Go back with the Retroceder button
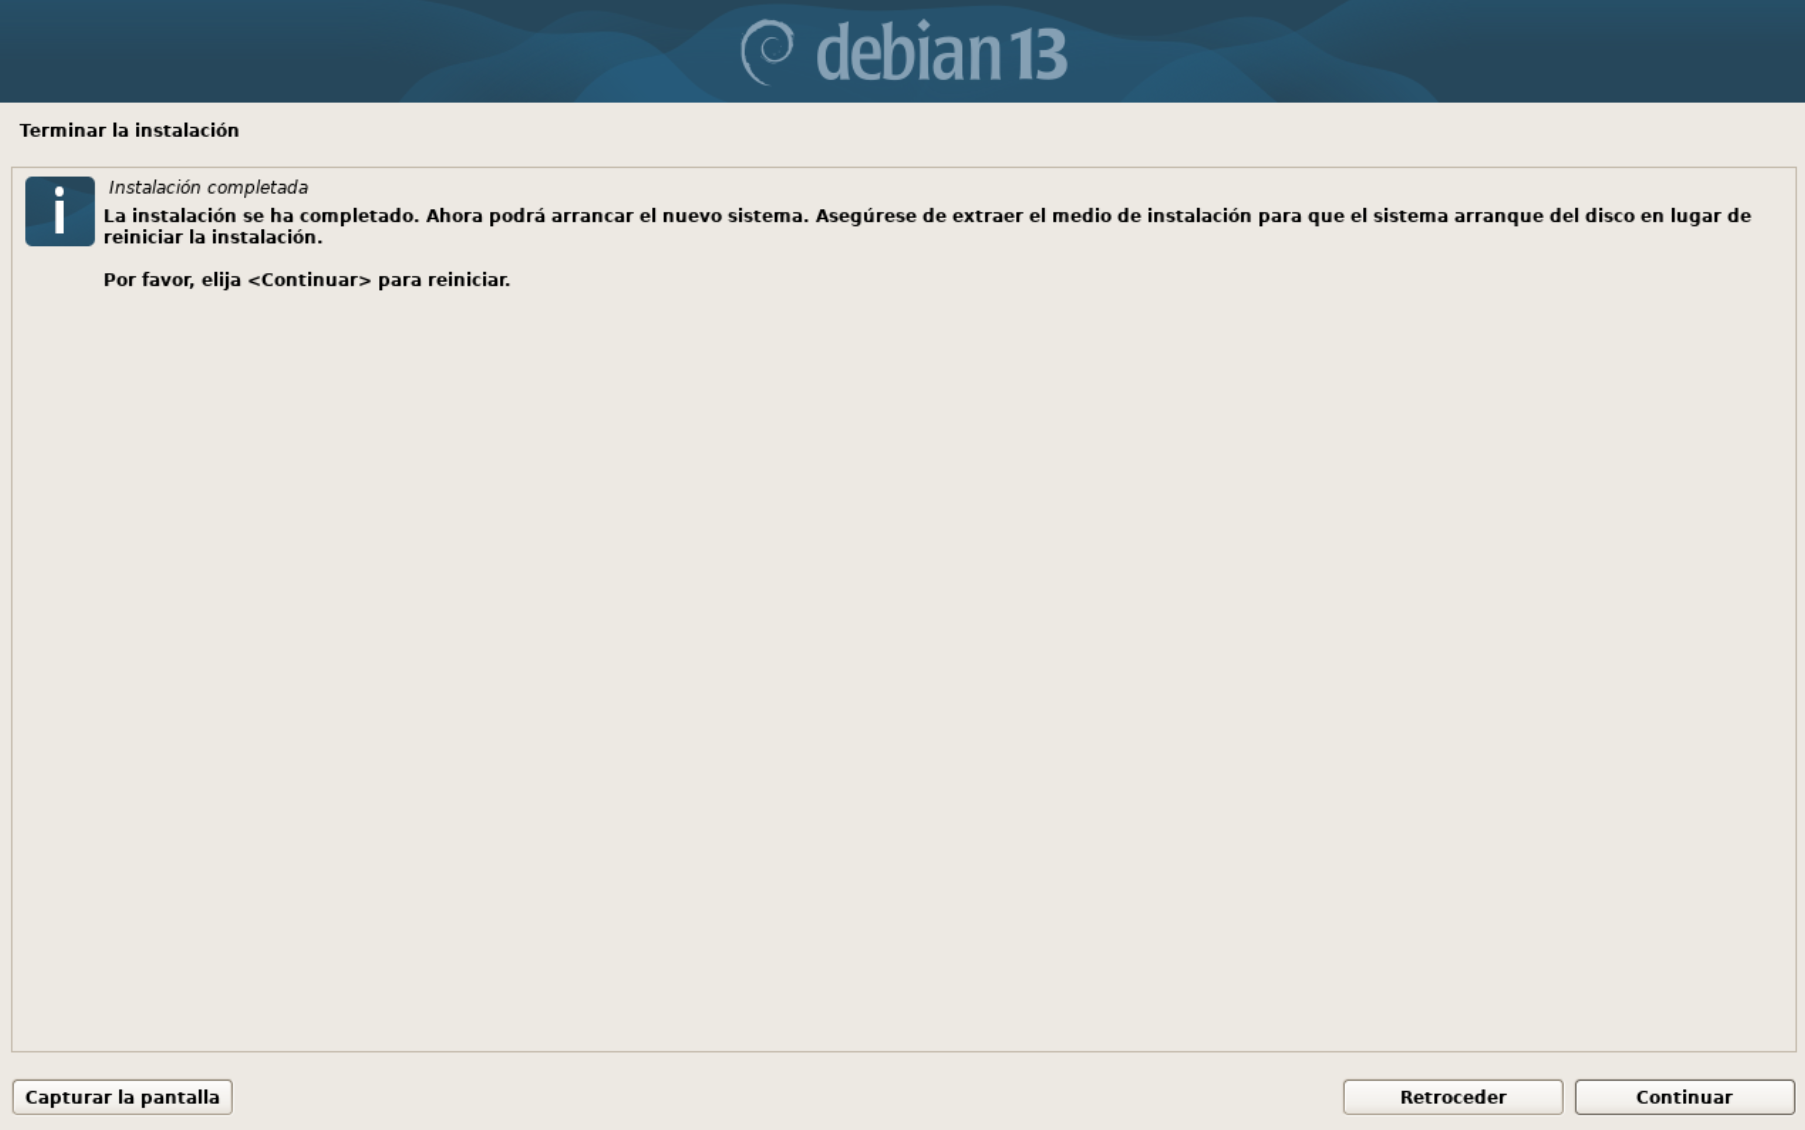Viewport: 1805px width, 1130px height. point(1452,1097)
